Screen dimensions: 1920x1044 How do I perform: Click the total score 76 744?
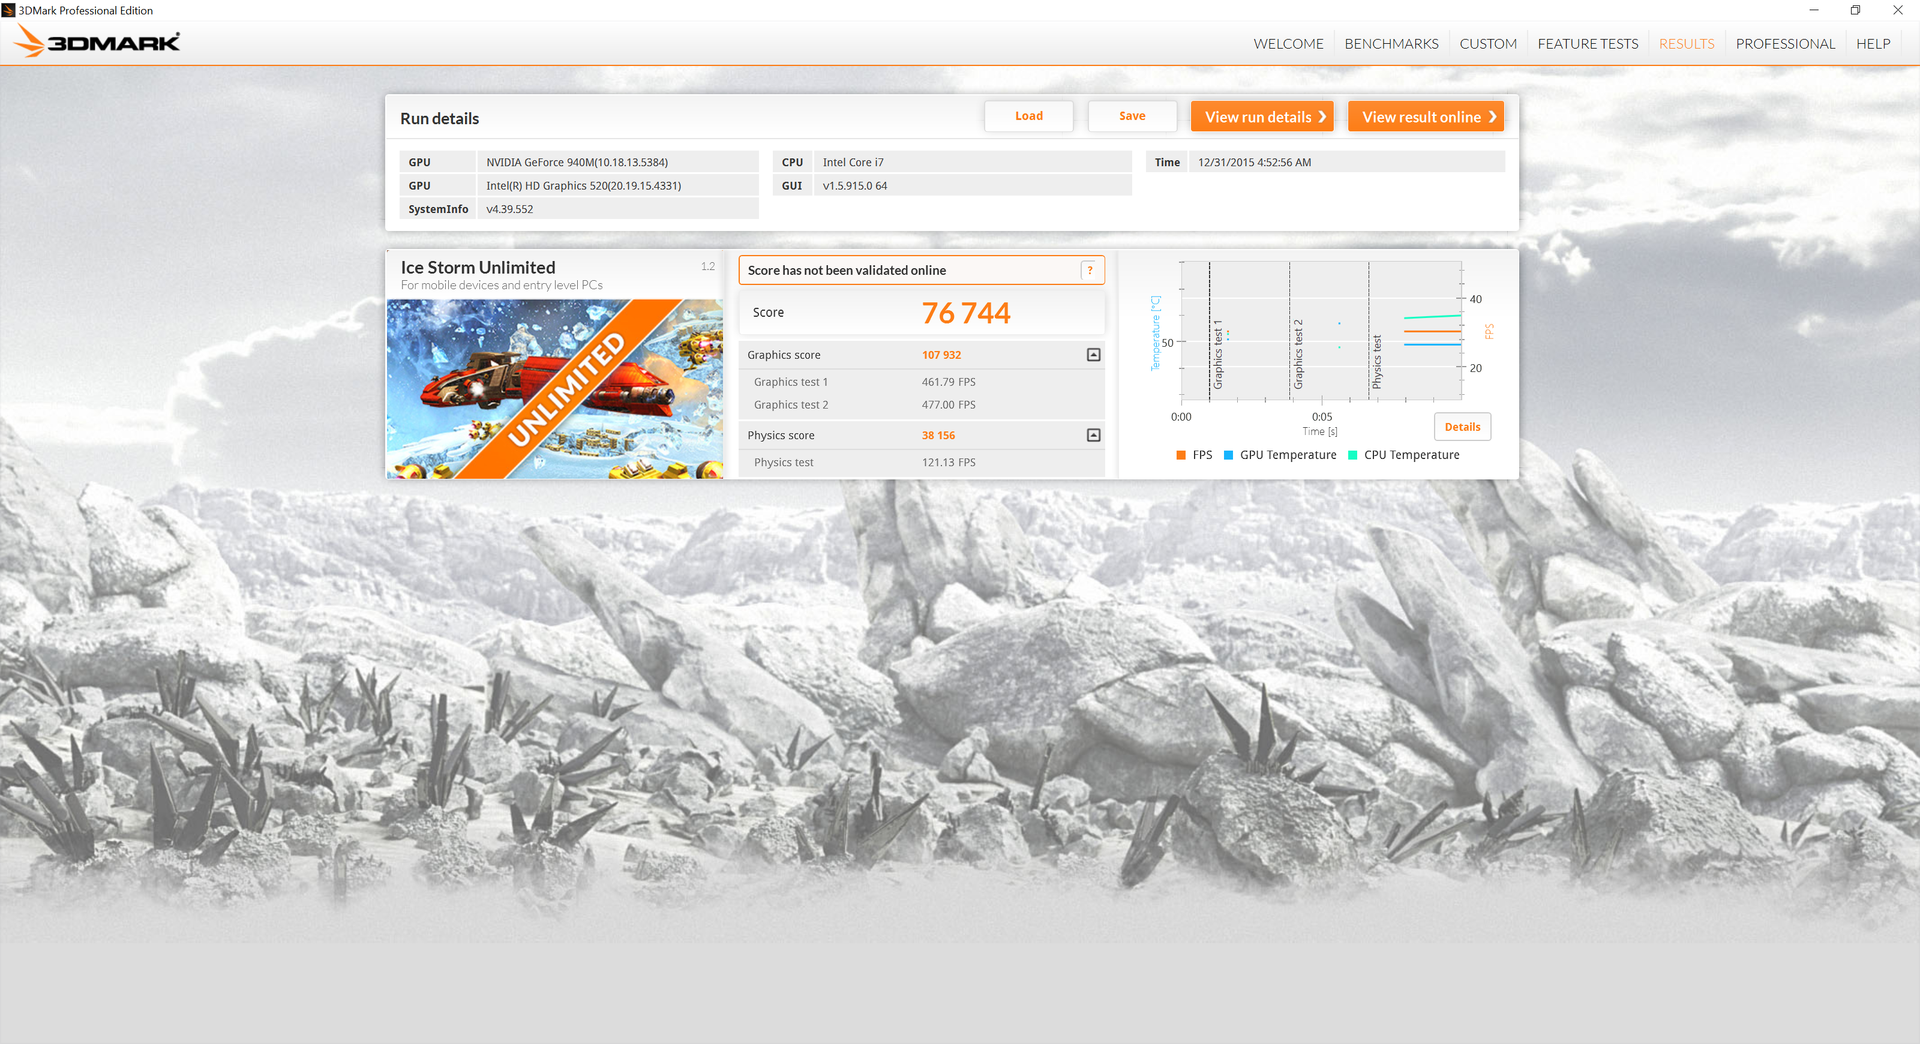click(966, 313)
